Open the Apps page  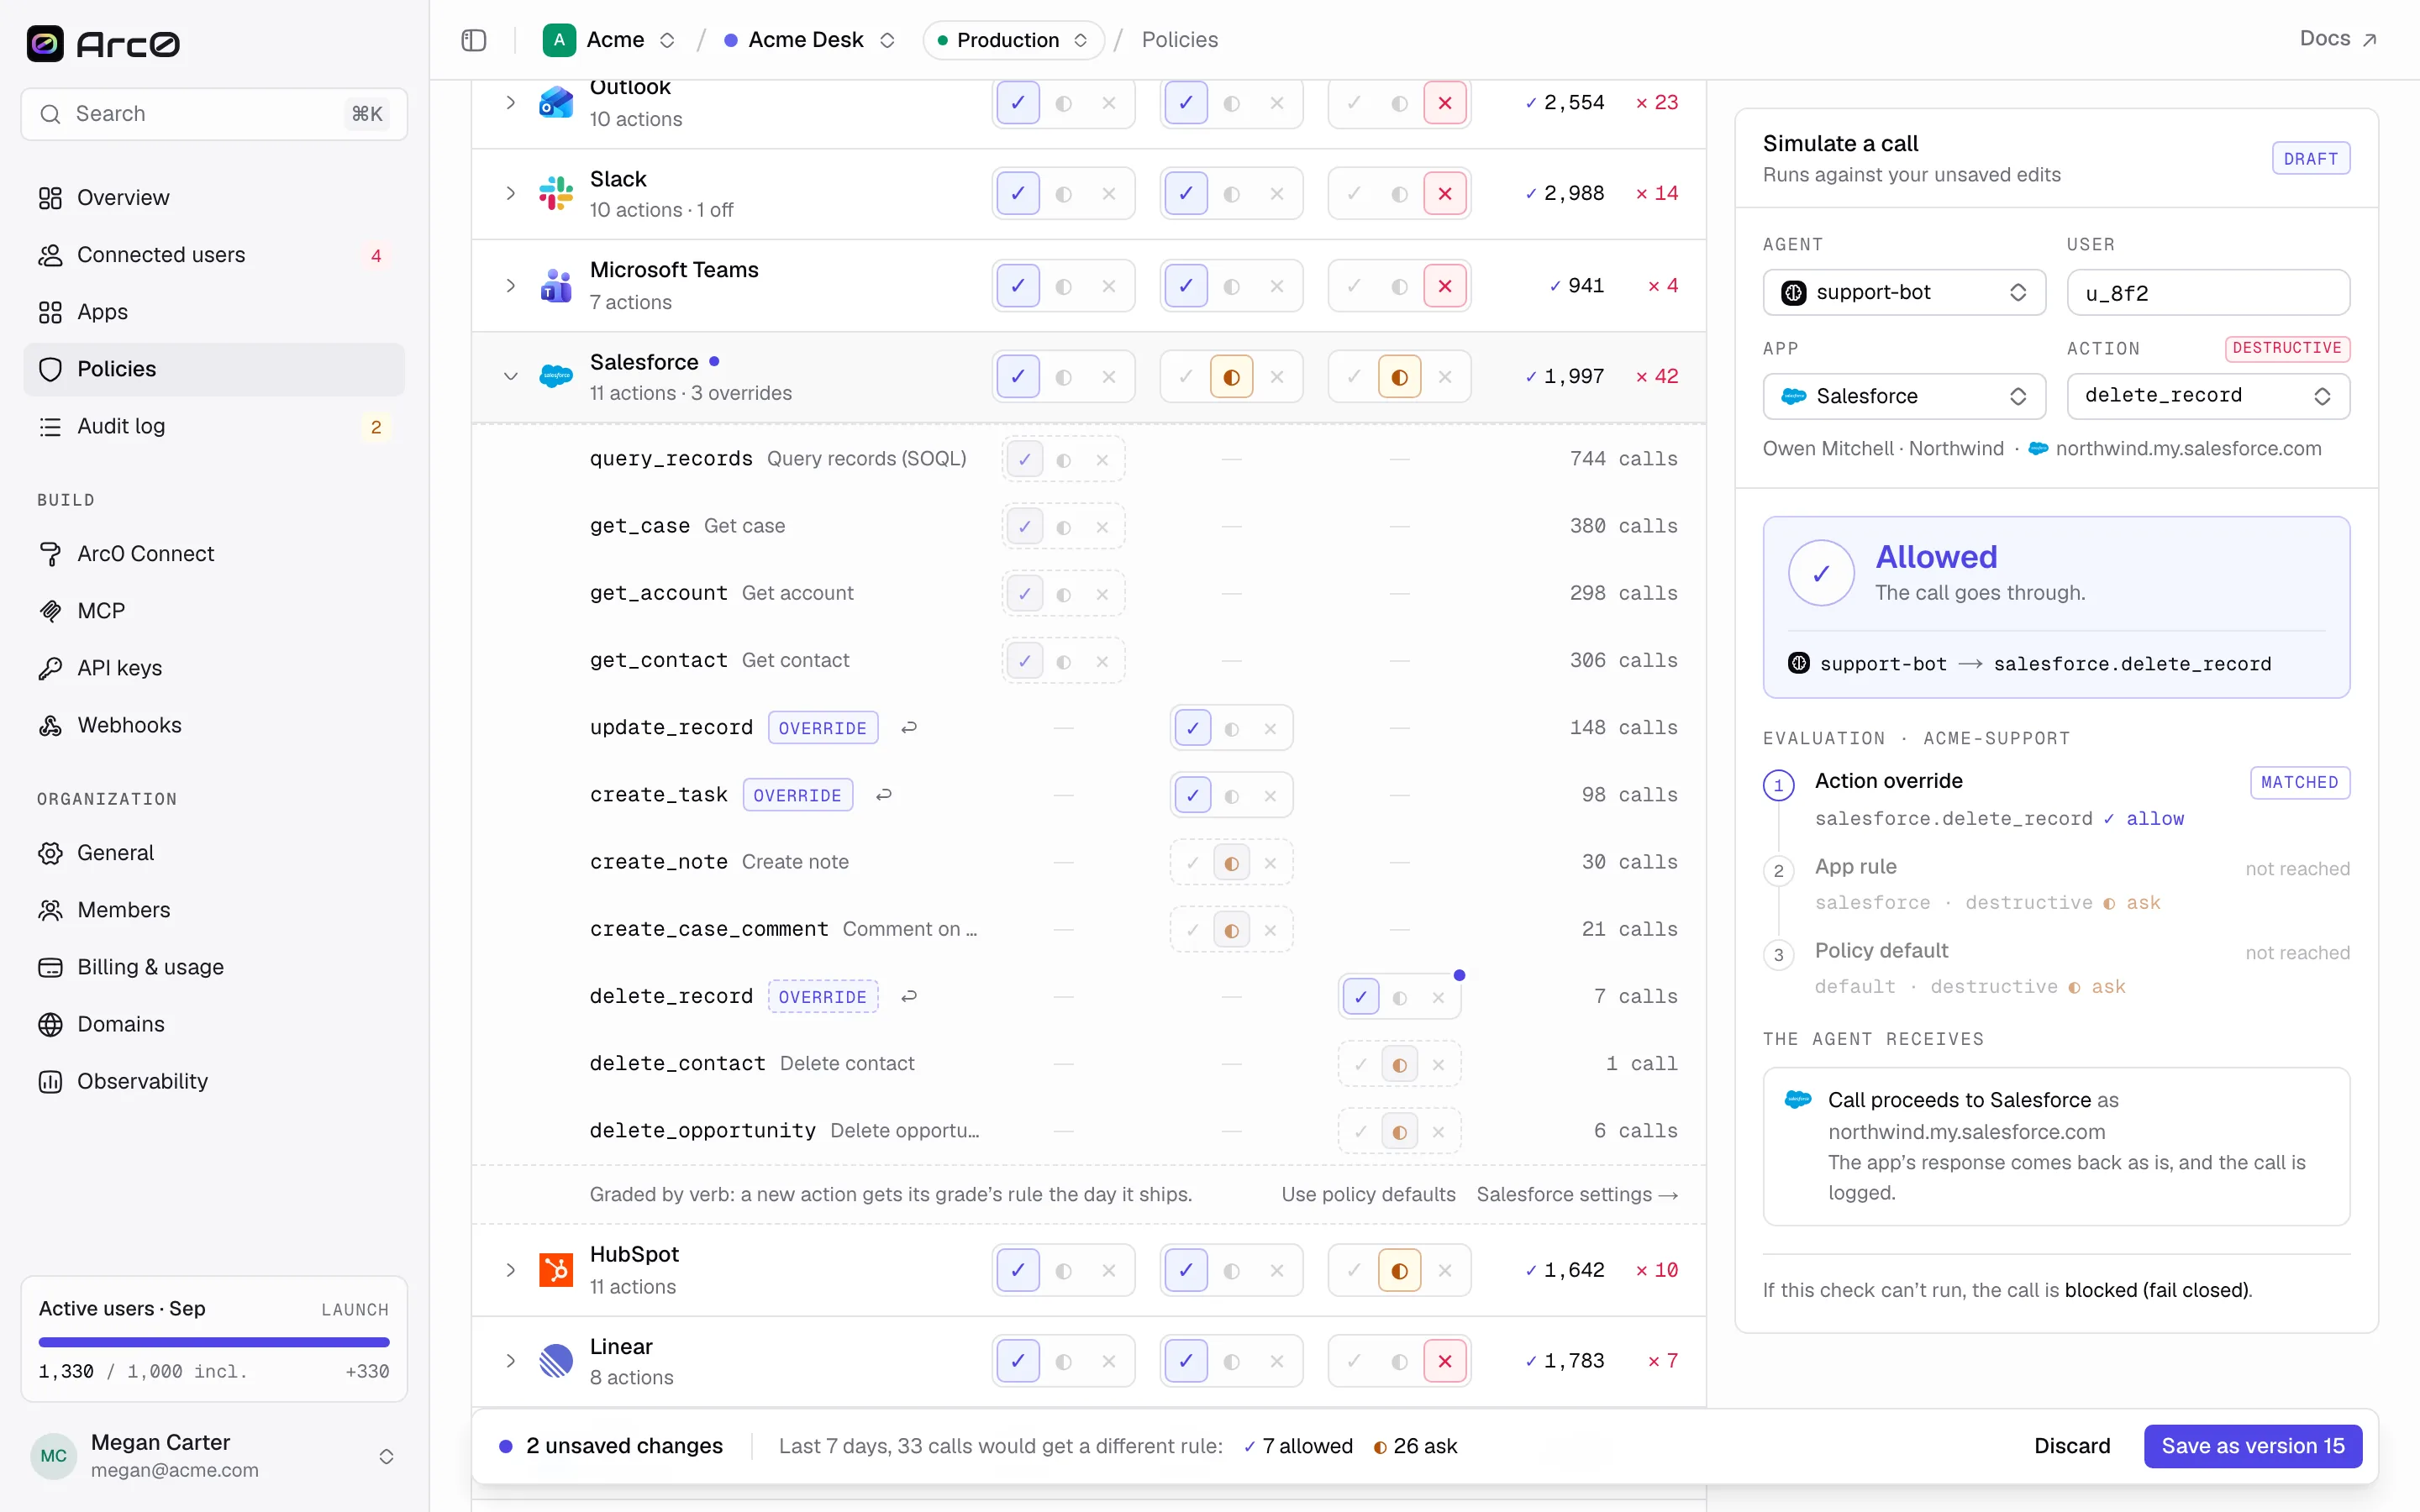pyautogui.click(x=214, y=312)
